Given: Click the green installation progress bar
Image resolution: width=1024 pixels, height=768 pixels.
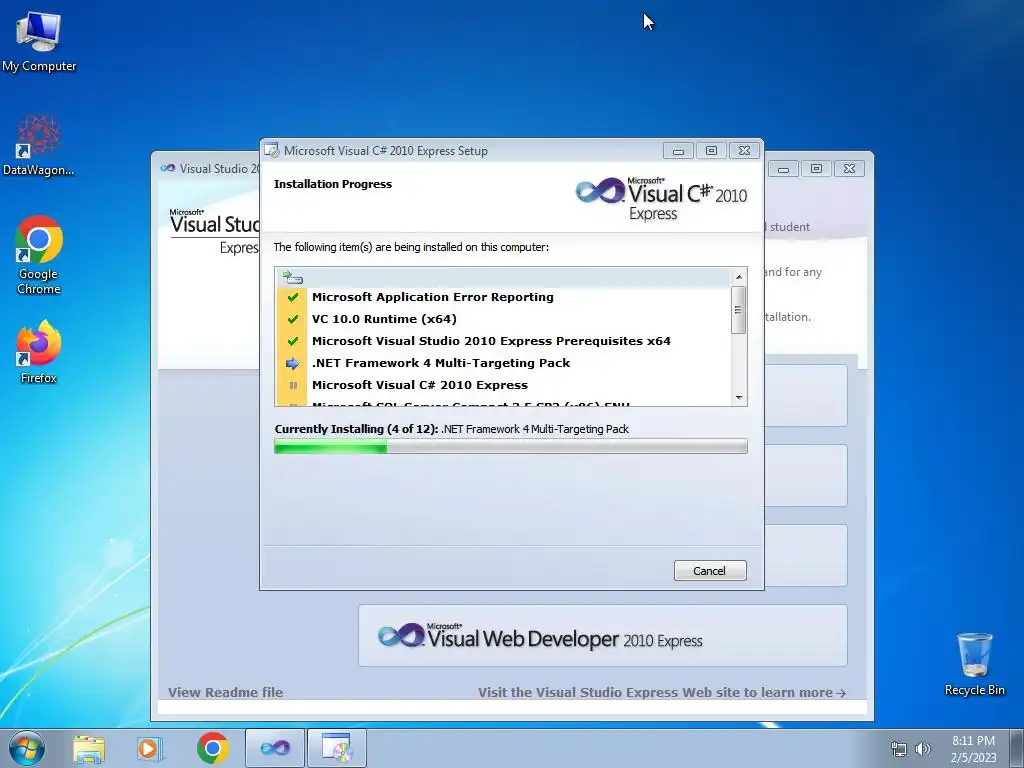Looking at the screenshot, I should tap(511, 446).
